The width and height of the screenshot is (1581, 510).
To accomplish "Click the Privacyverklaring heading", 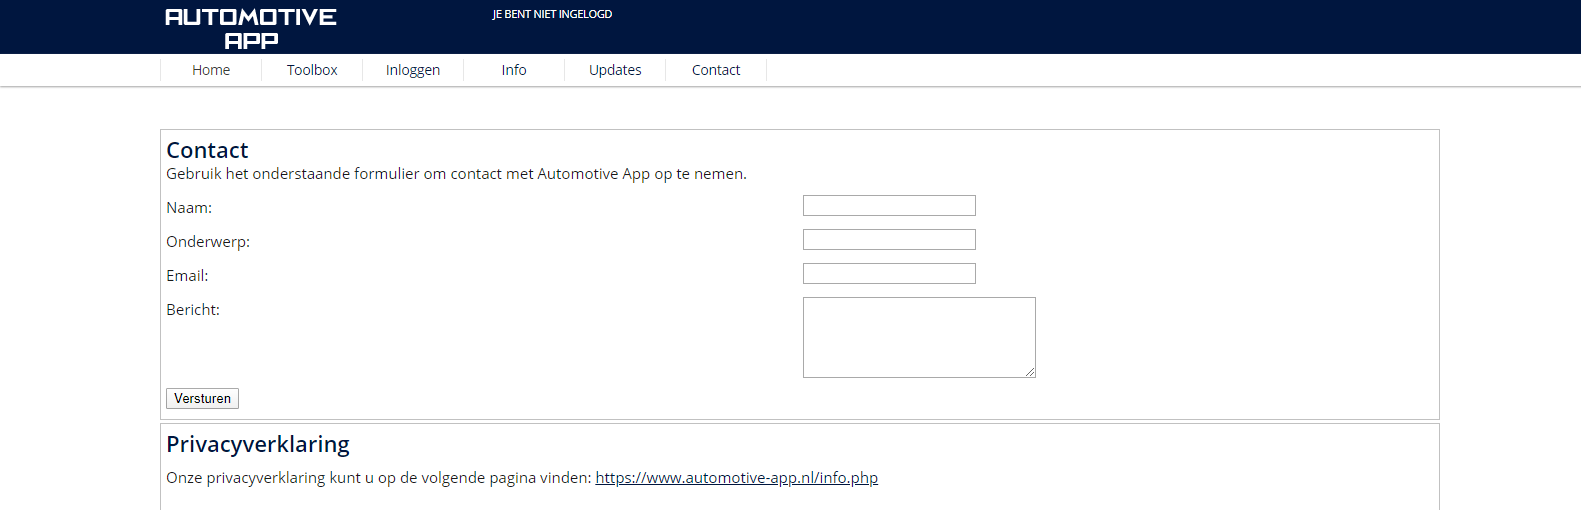I will [258, 444].
